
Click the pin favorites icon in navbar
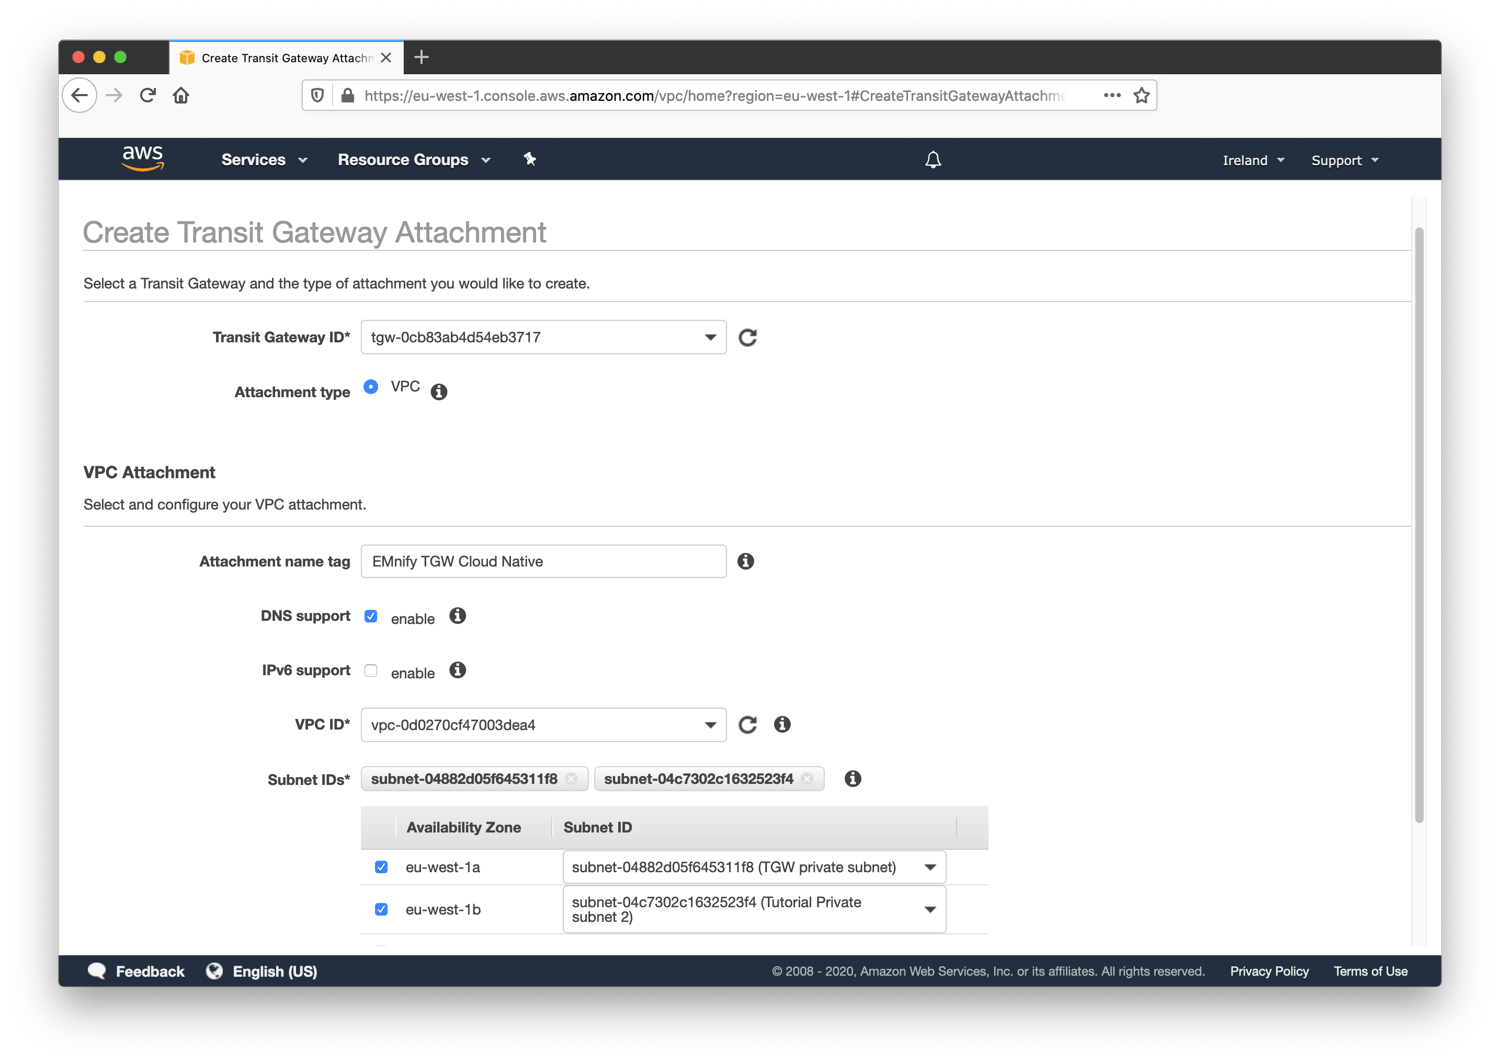click(530, 159)
